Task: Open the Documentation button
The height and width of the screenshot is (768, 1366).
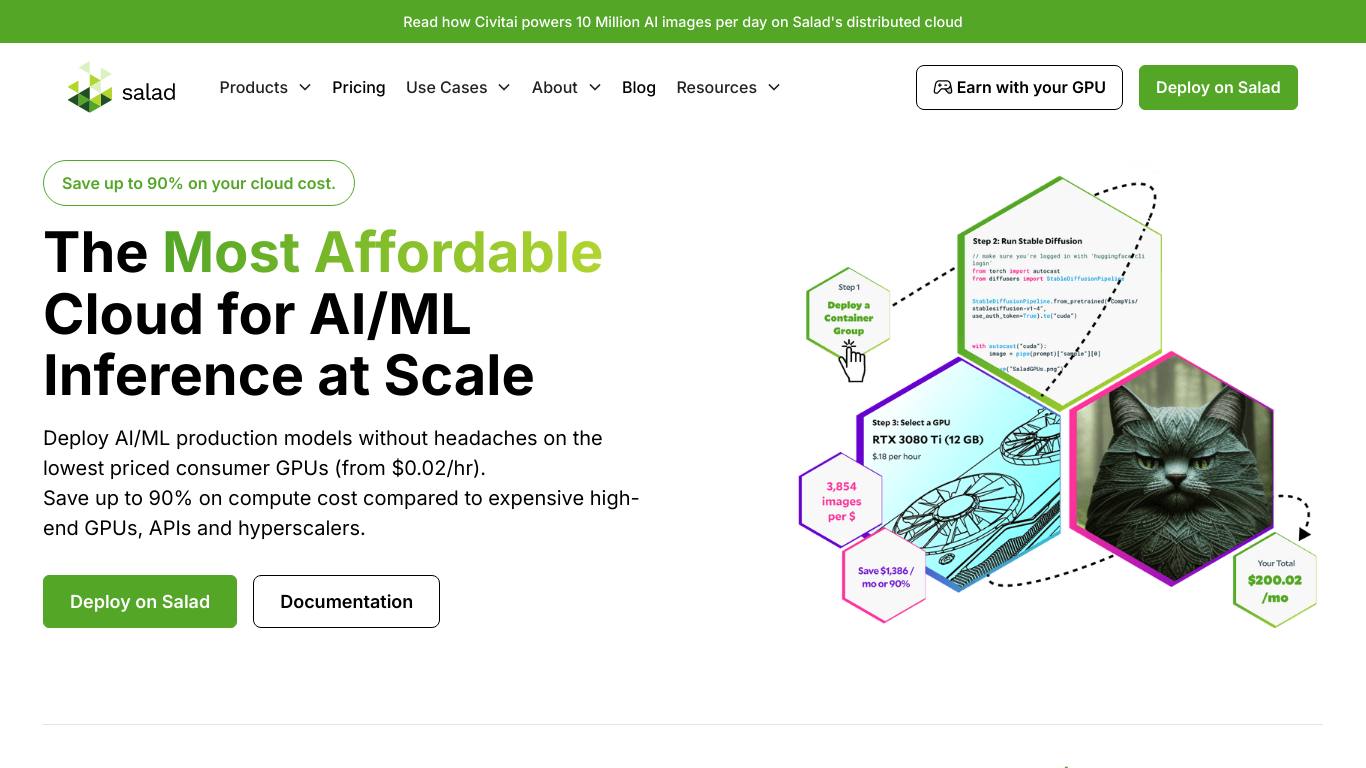Action: [x=346, y=601]
